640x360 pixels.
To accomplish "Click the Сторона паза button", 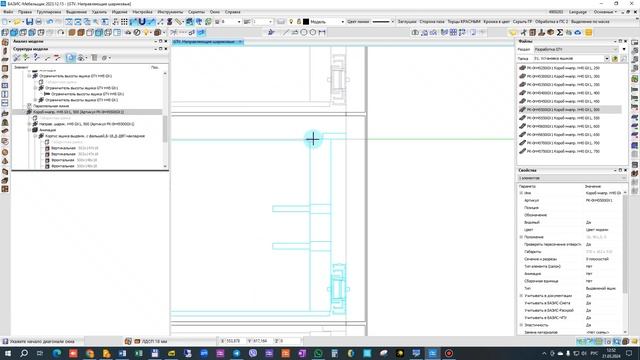I will pyautogui.click(x=432, y=22).
